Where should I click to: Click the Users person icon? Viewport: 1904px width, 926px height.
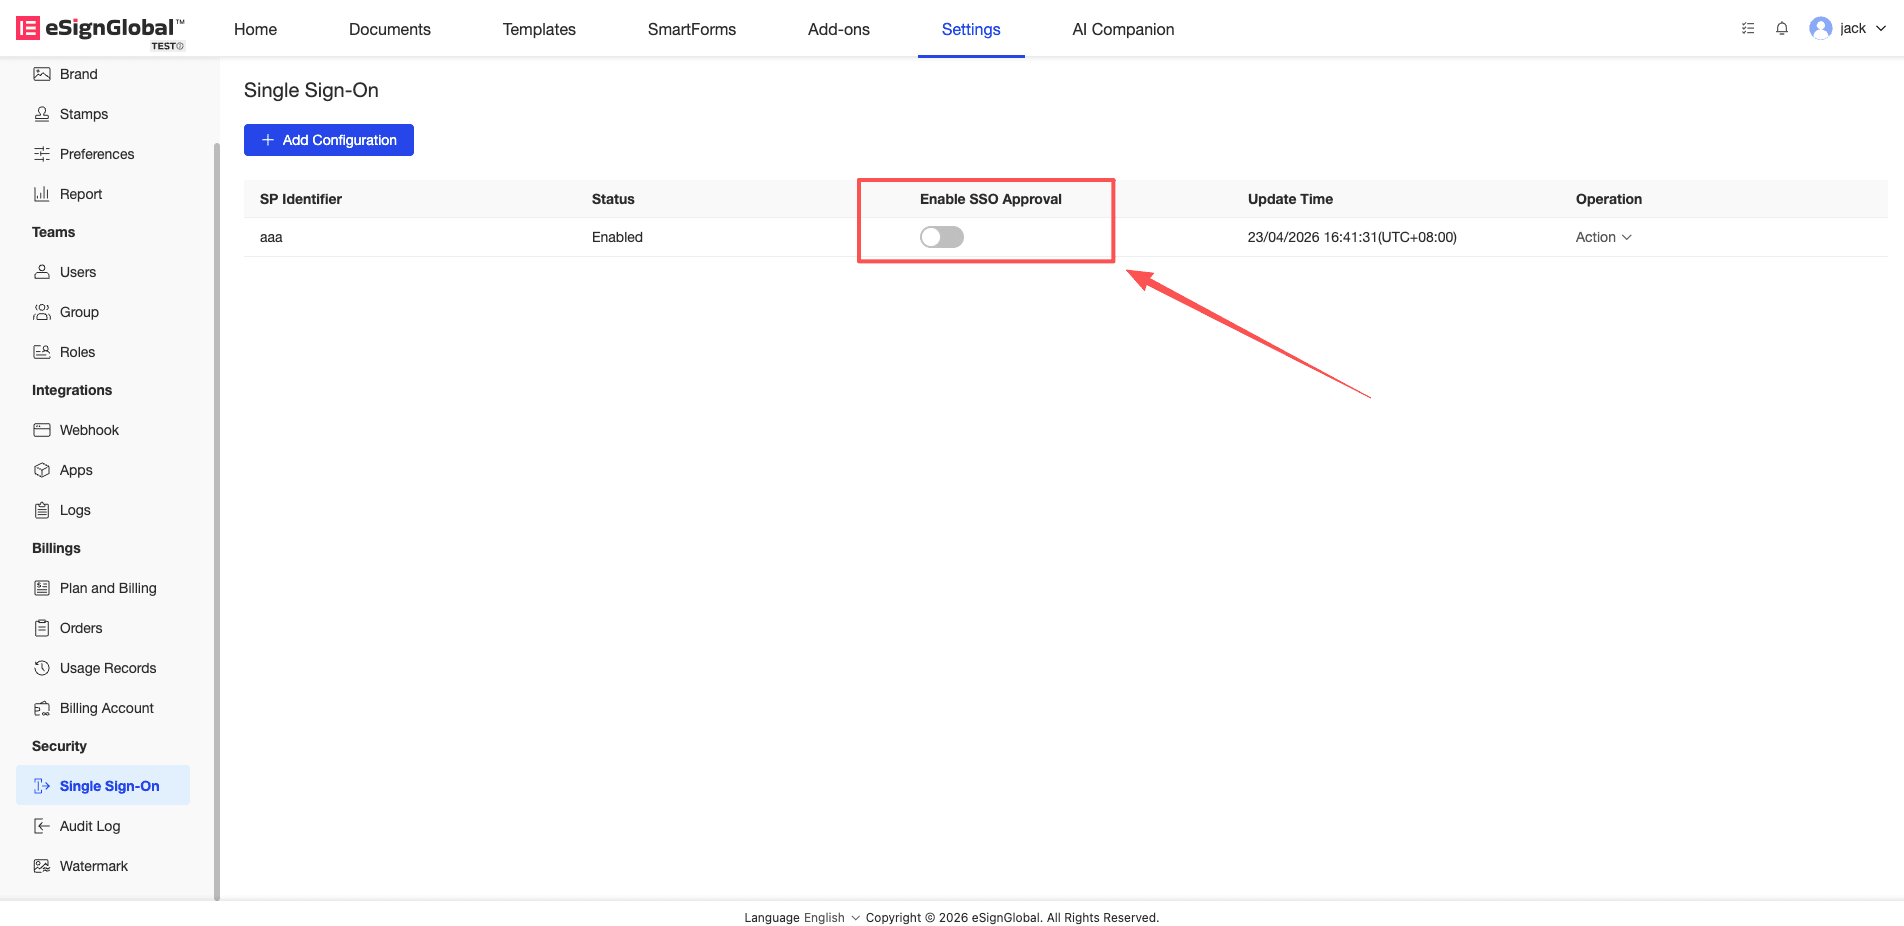tap(42, 272)
